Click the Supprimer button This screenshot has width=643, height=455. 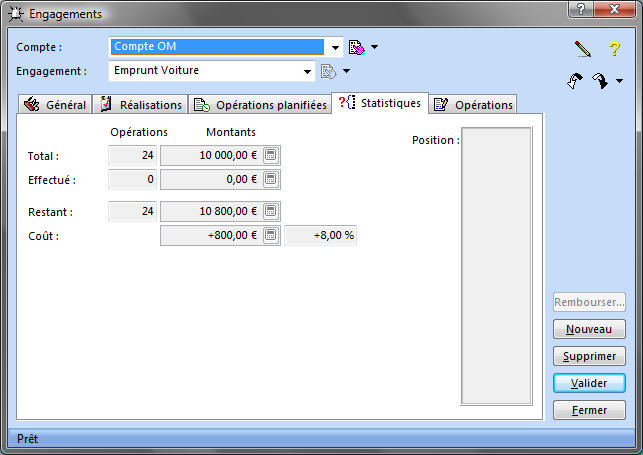[x=589, y=356]
